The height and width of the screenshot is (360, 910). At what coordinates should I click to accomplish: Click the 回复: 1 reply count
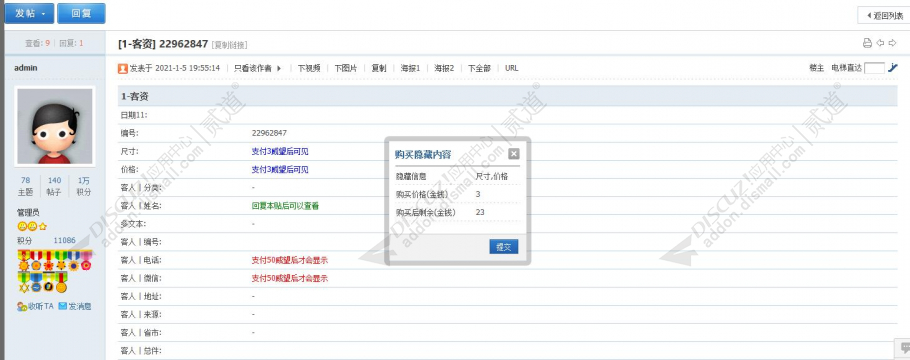coord(71,43)
